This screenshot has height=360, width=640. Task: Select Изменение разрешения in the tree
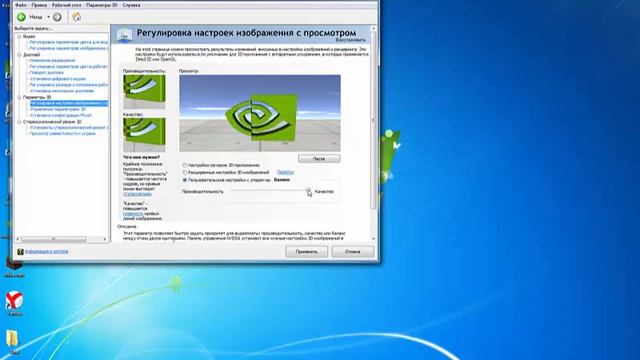tap(52, 60)
